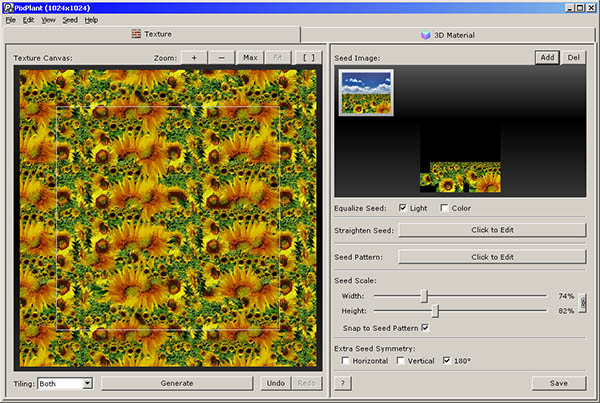Click the seed scale aspect lock icon
Viewport: 600px width, 403px height.
pos(582,303)
